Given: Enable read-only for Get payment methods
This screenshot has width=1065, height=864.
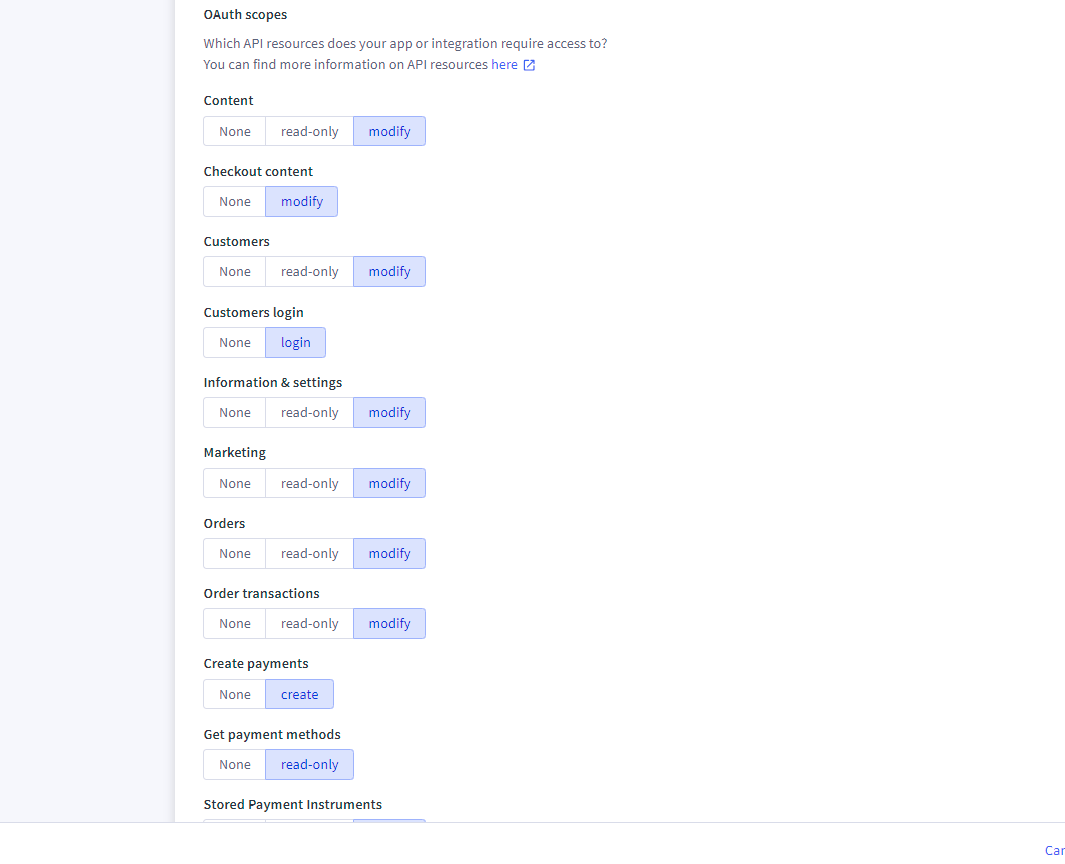Looking at the screenshot, I should [x=309, y=764].
